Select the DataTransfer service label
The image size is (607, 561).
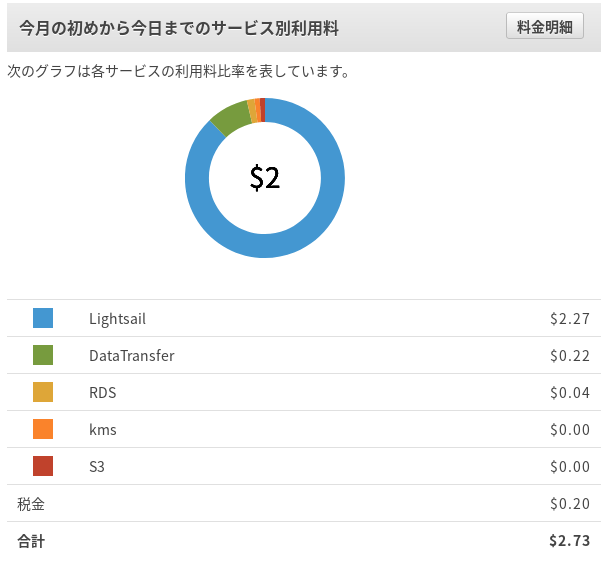tap(131, 356)
